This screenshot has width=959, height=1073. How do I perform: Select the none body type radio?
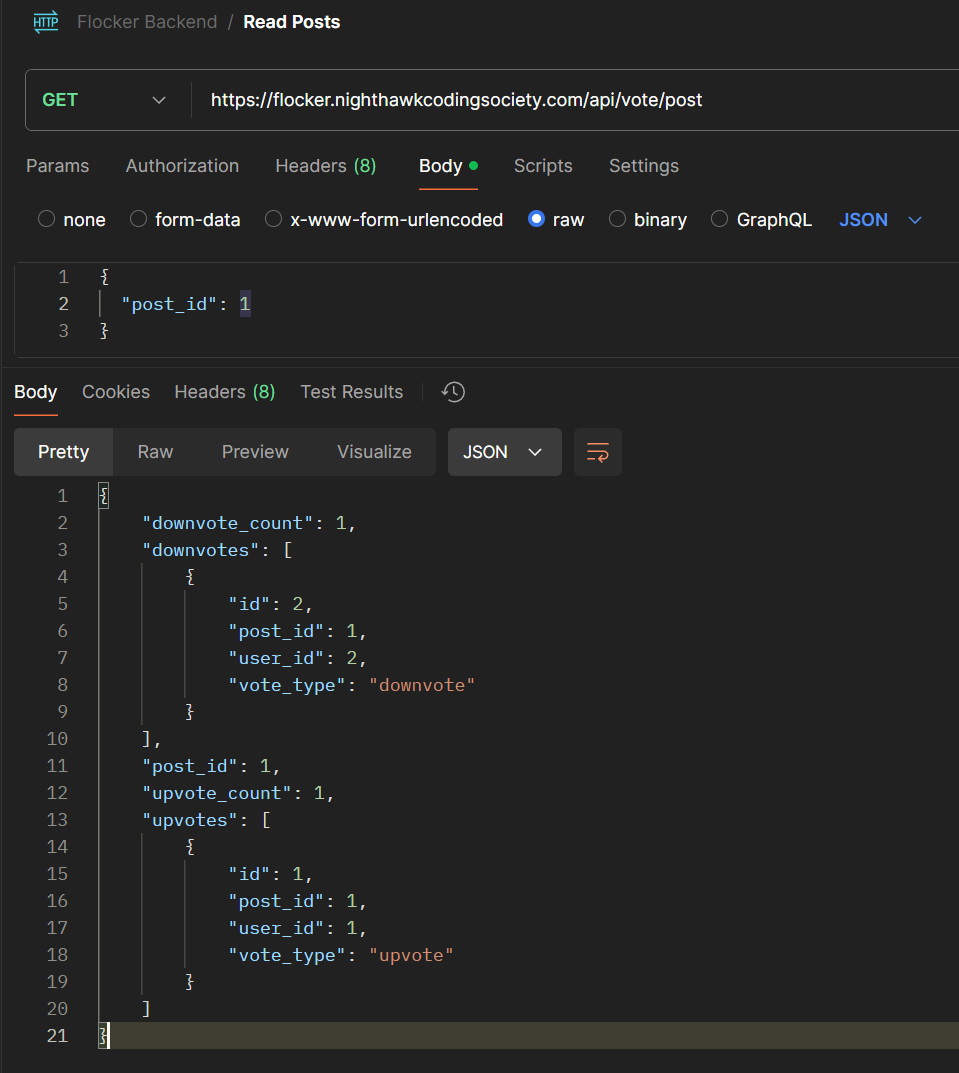click(46, 220)
